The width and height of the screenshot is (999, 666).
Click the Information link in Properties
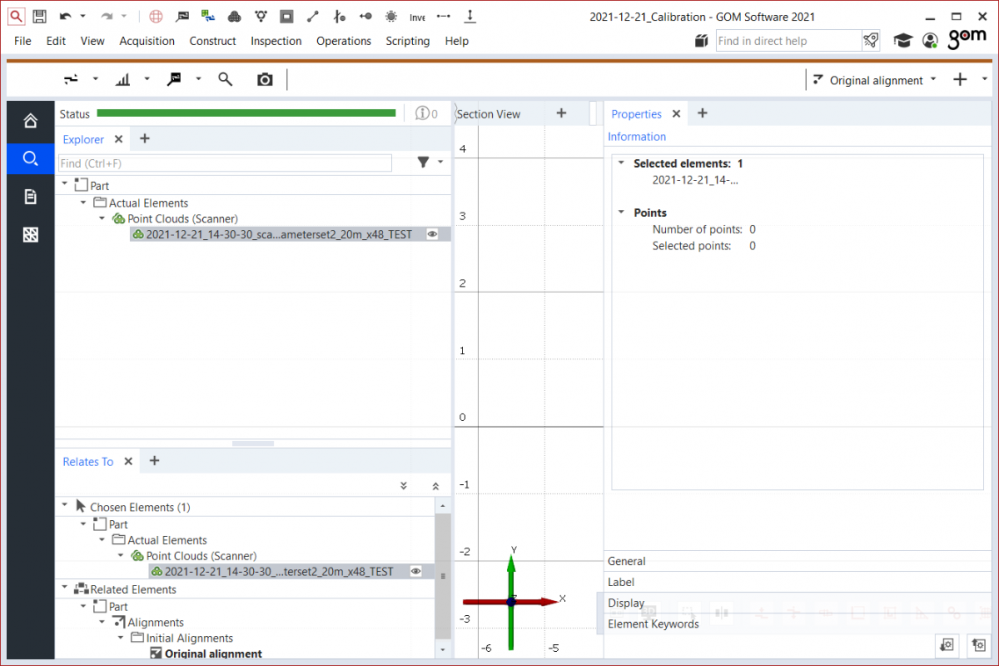[x=637, y=136]
